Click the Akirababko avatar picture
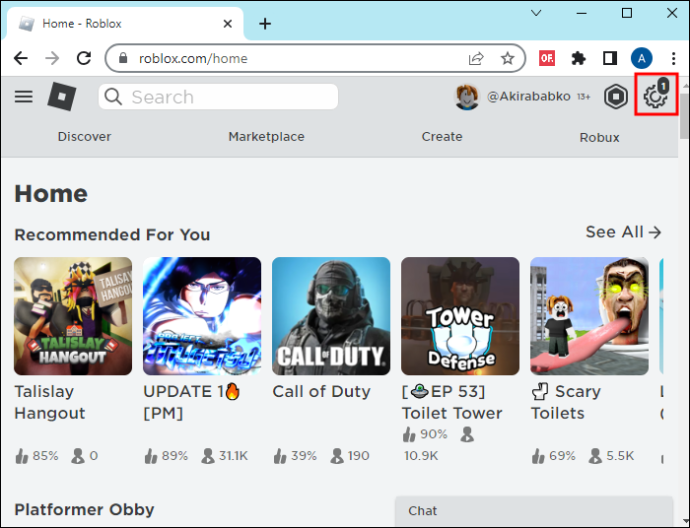 tap(466, 96)
